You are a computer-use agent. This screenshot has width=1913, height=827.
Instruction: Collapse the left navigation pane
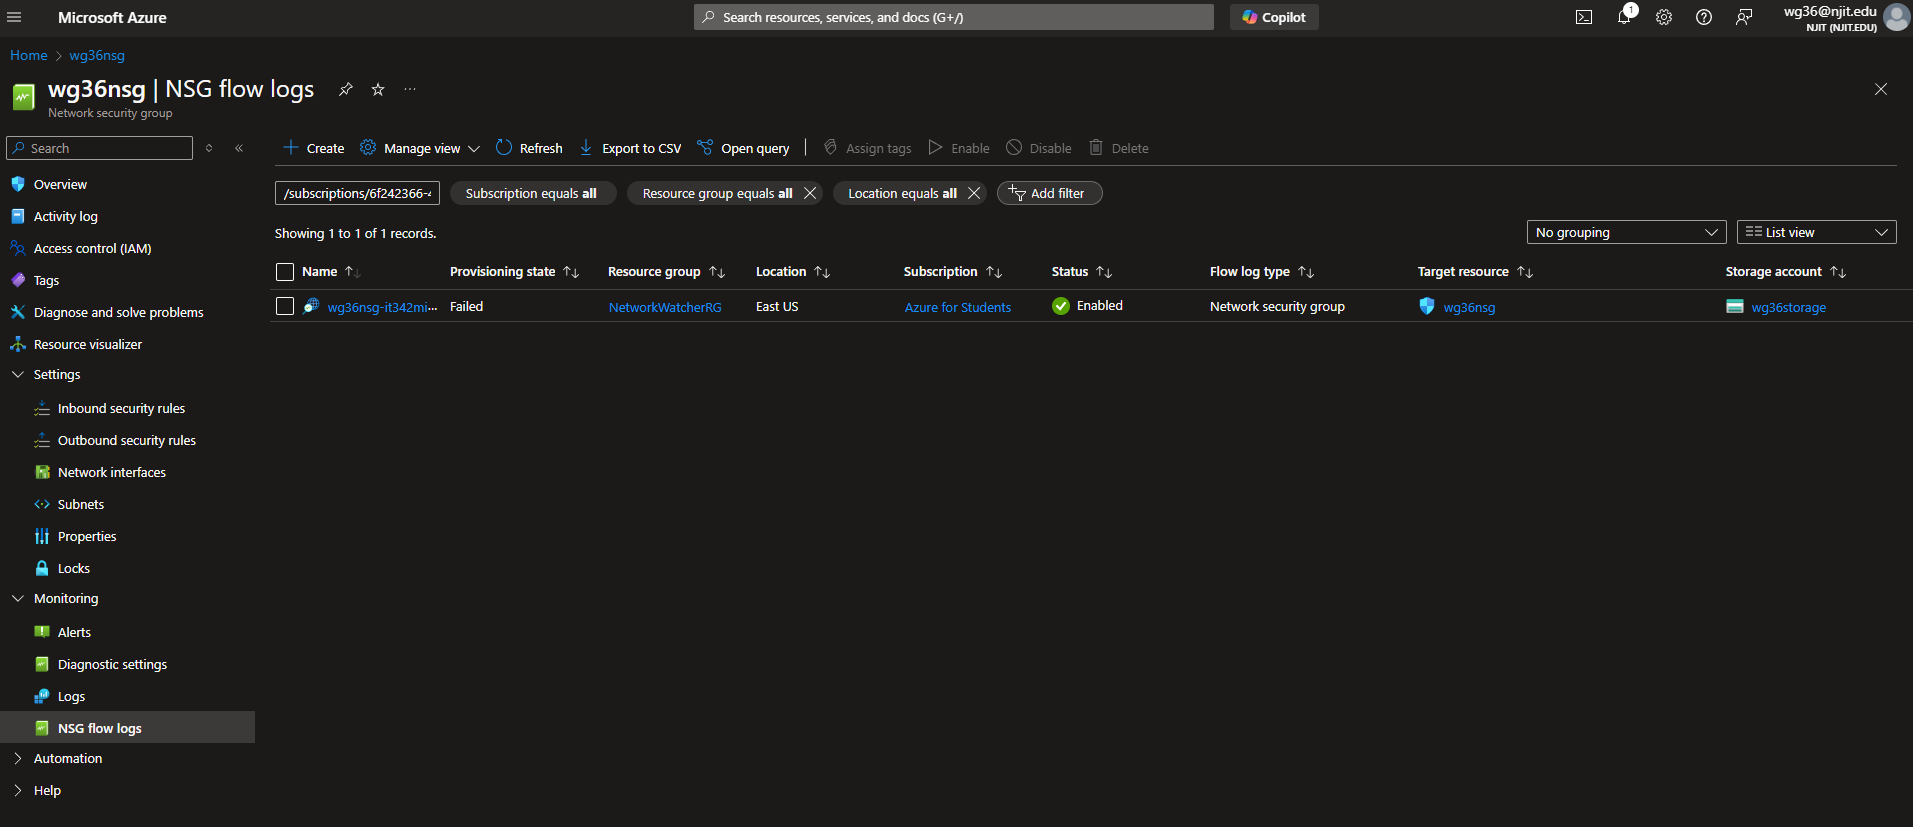(x=239, y=148)
